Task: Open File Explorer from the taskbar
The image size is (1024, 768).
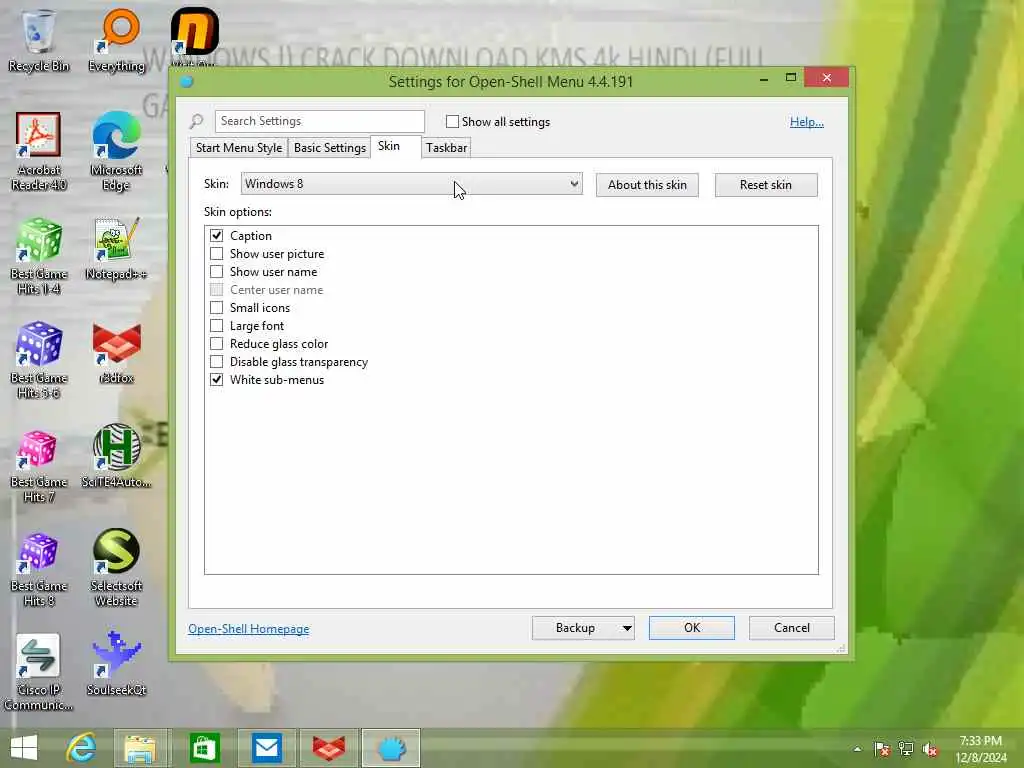Action: click(141, 748)
